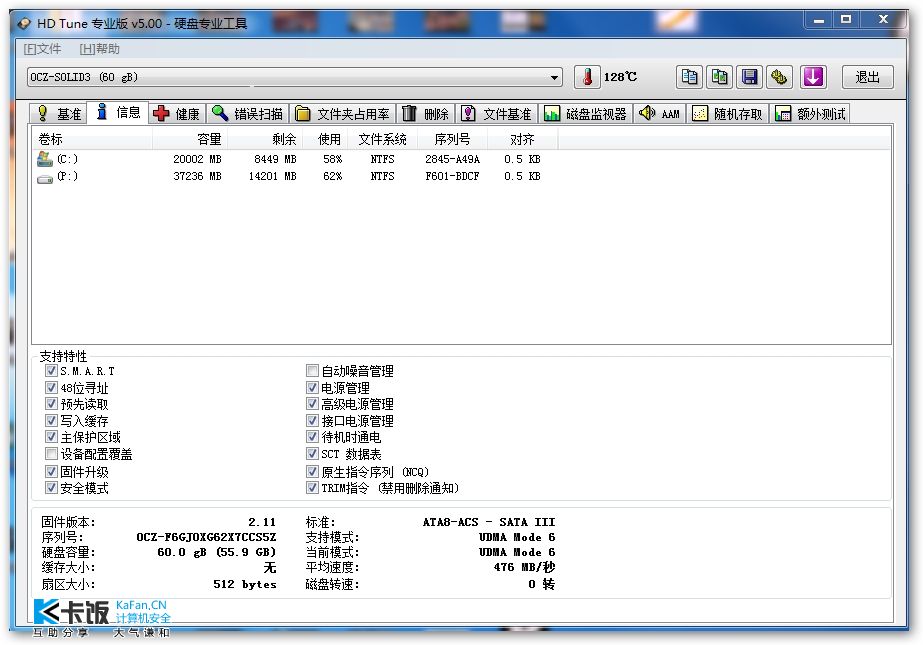Screen dimensions: 923x645
Task: Click the firmware version 2.11 value
Action: click(262, 522)
